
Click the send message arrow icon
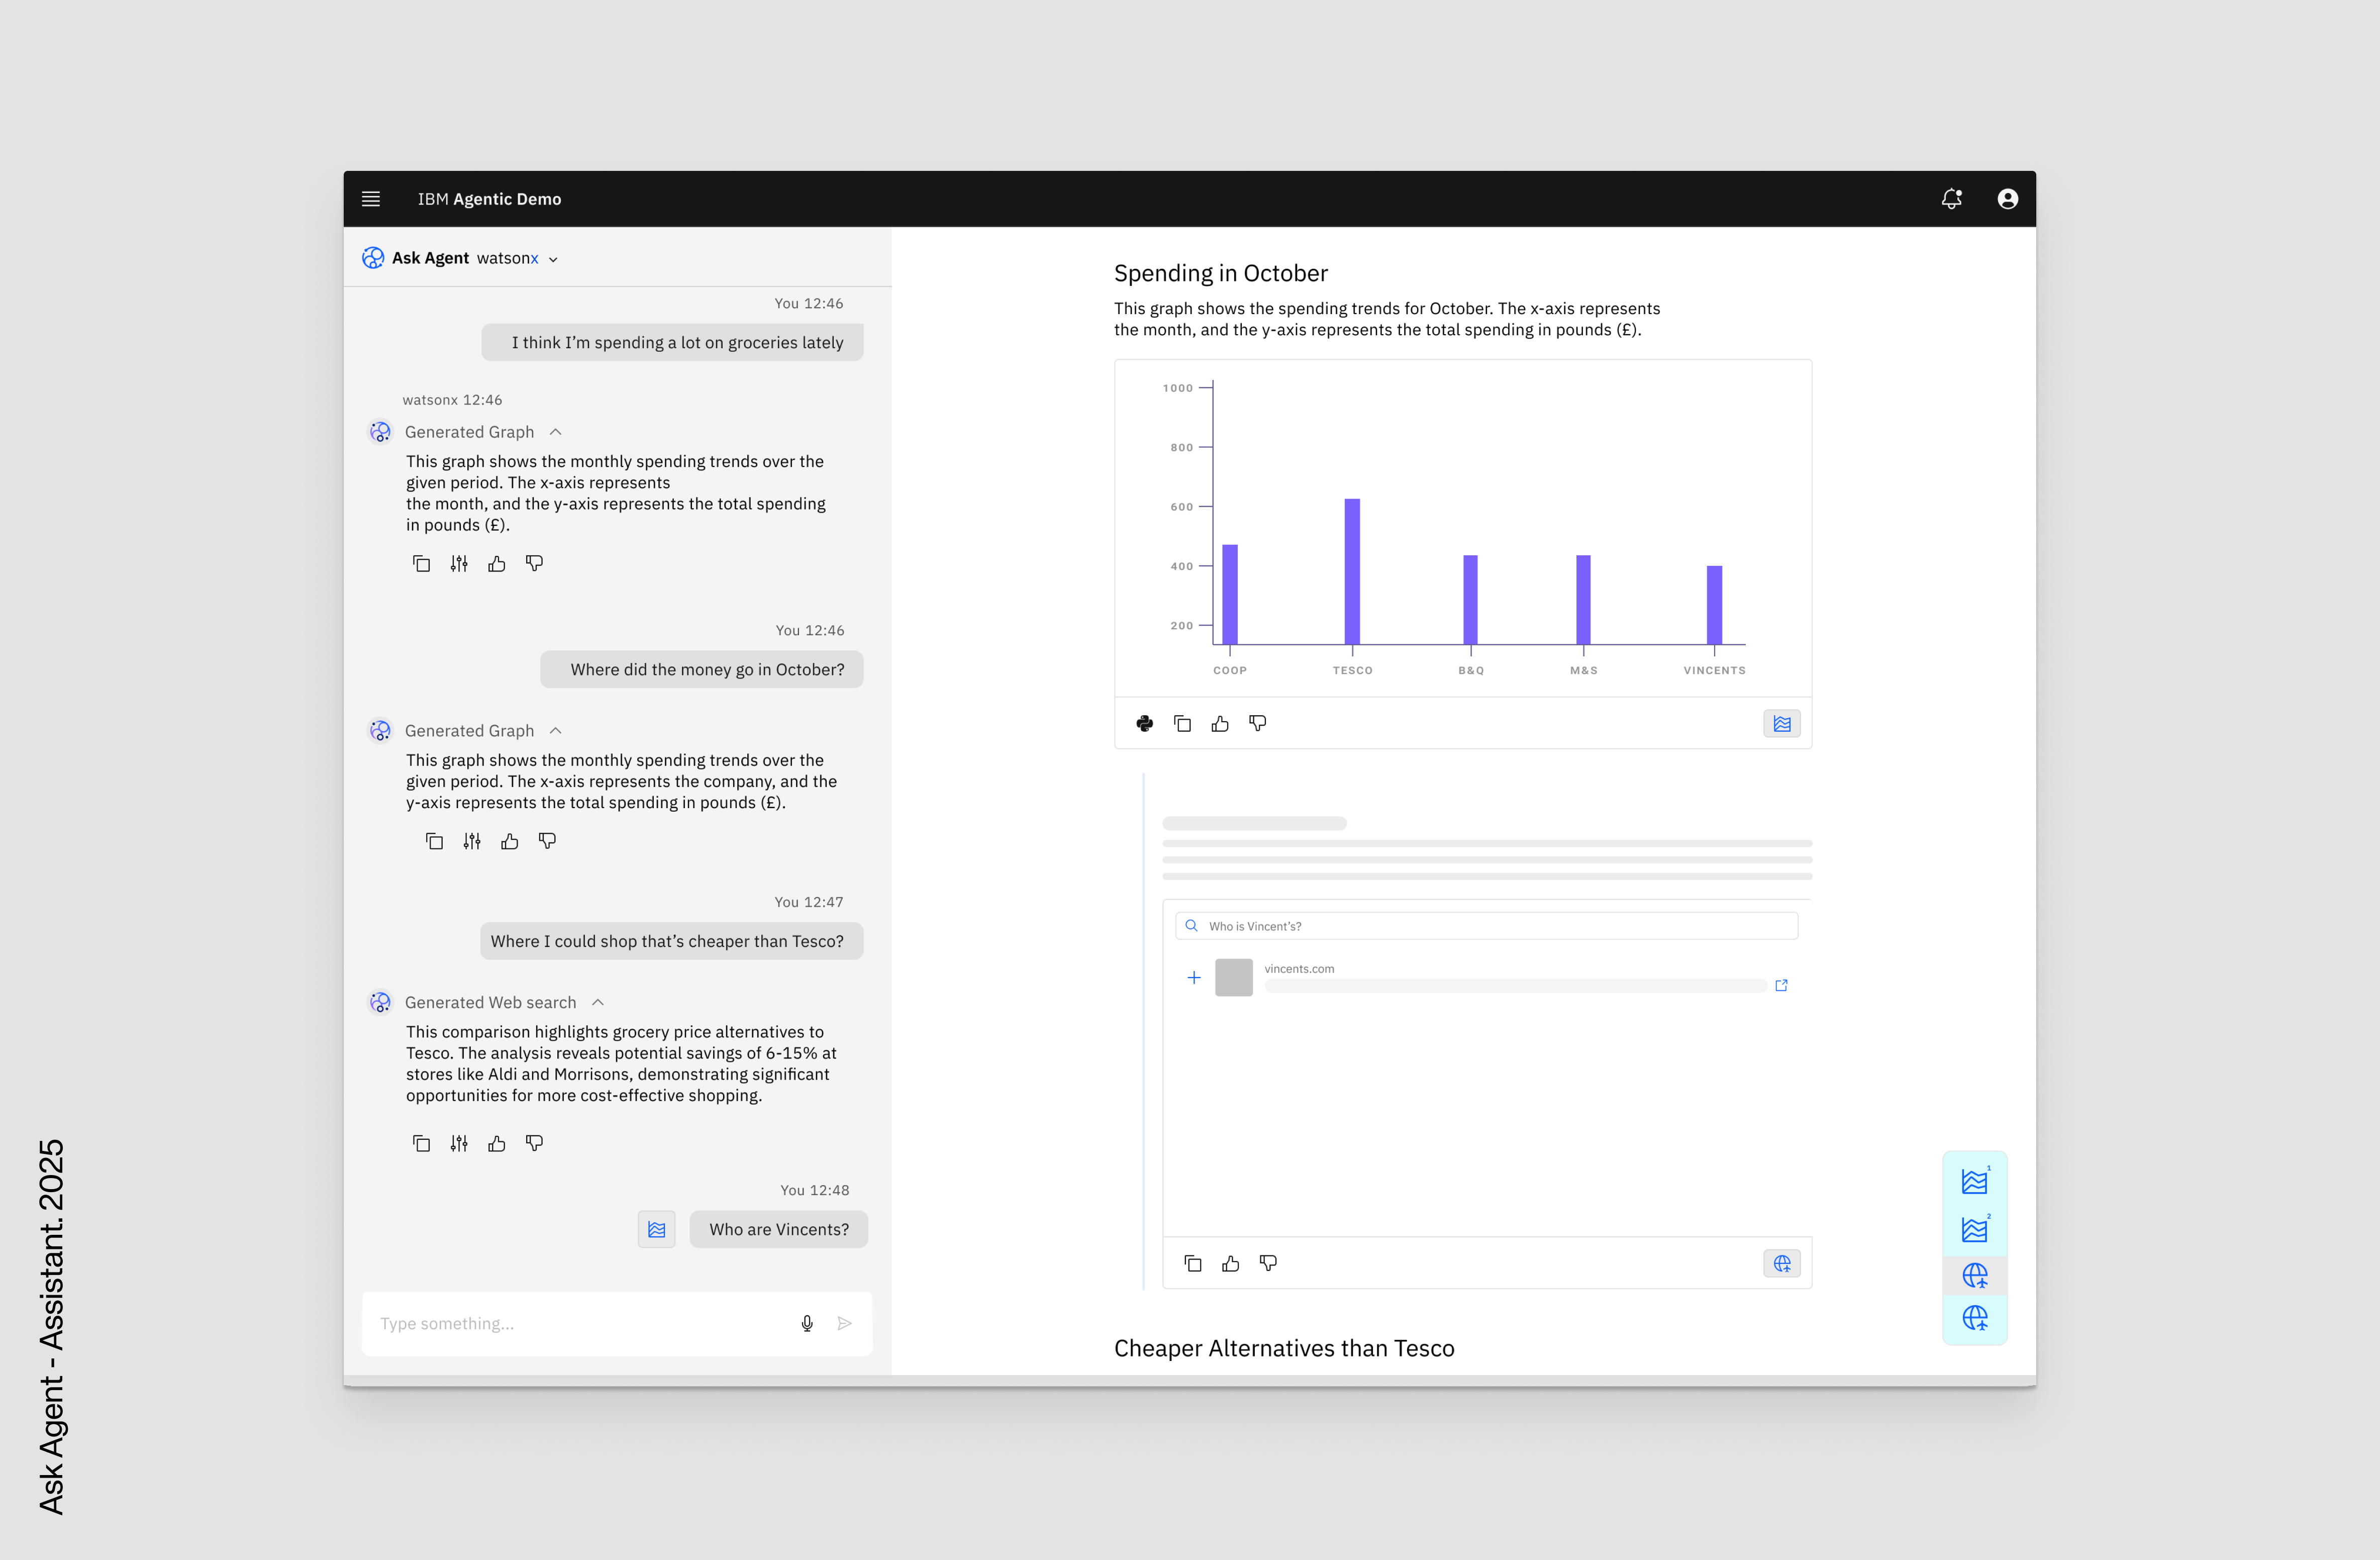coord(845,1323)
